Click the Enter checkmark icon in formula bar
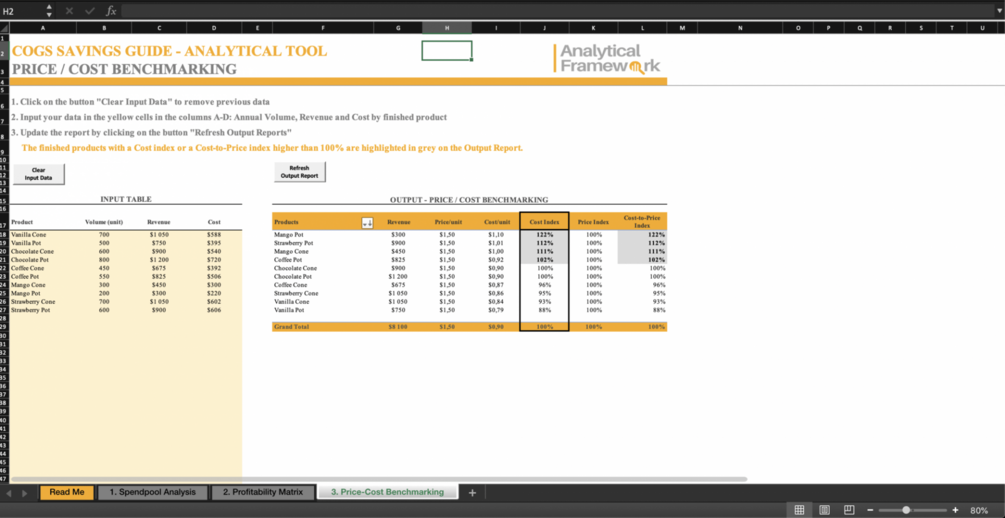1005x518 pixels. [x=90, y=11]
